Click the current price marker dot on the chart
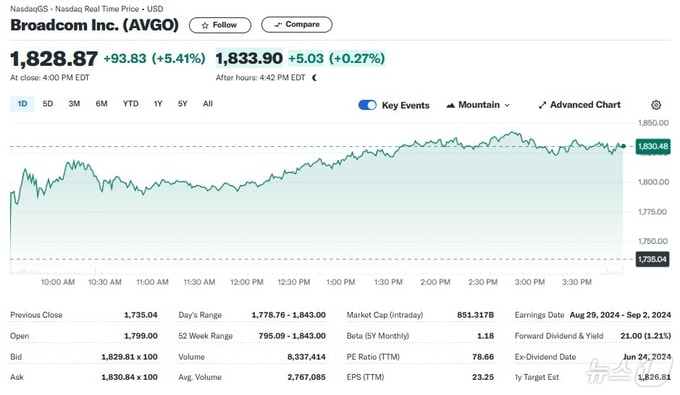Screen dimensions: 680x395 click(x=623, y=146)
